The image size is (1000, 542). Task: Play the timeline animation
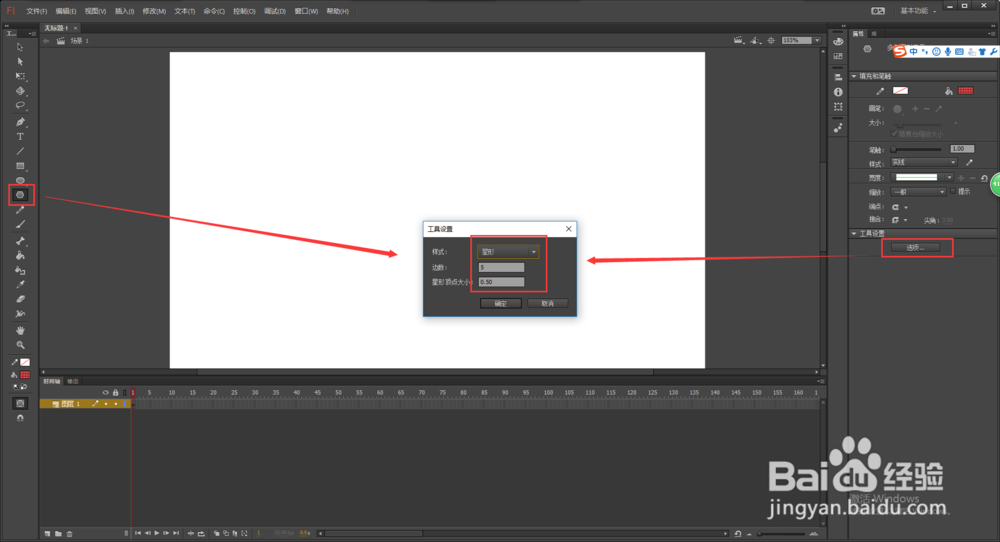point(157,533)
